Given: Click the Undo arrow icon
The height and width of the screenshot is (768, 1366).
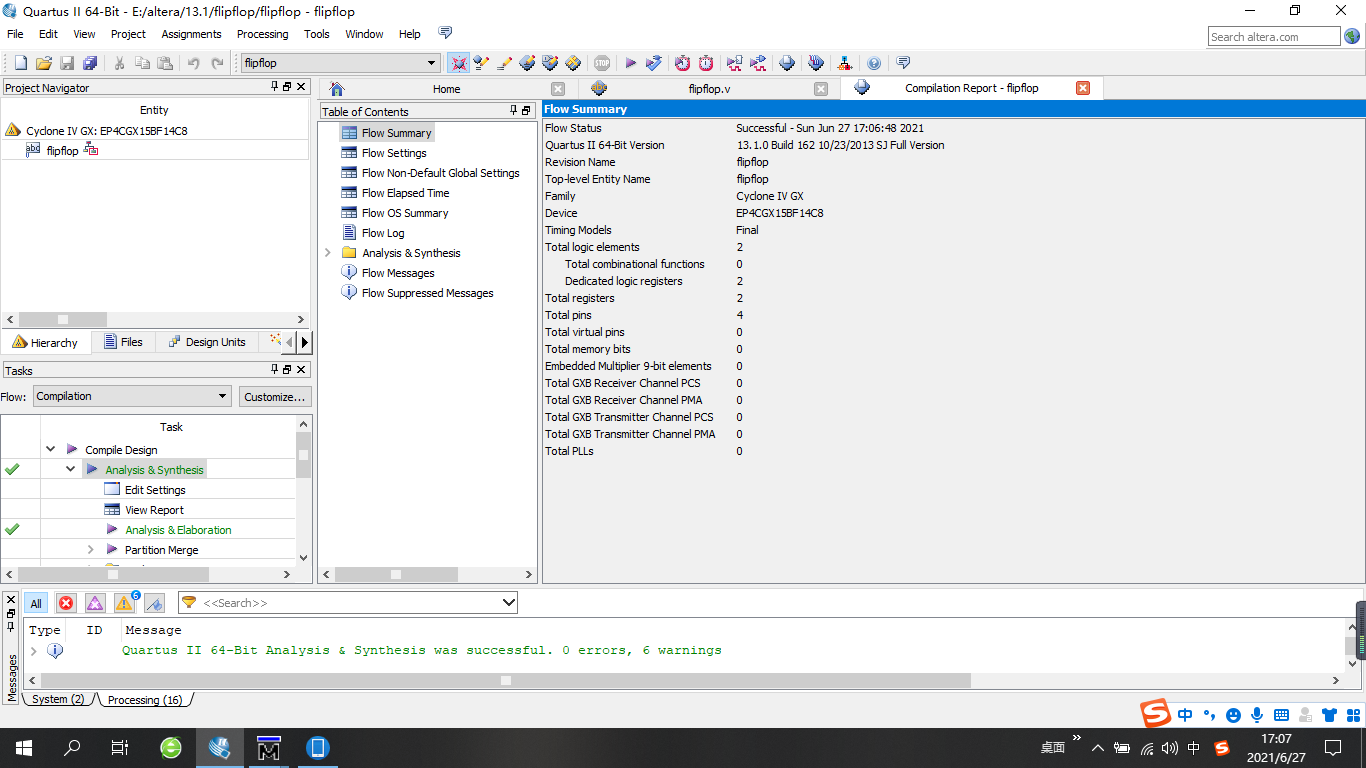Looking at the screenshot, I should pos(194,63).
